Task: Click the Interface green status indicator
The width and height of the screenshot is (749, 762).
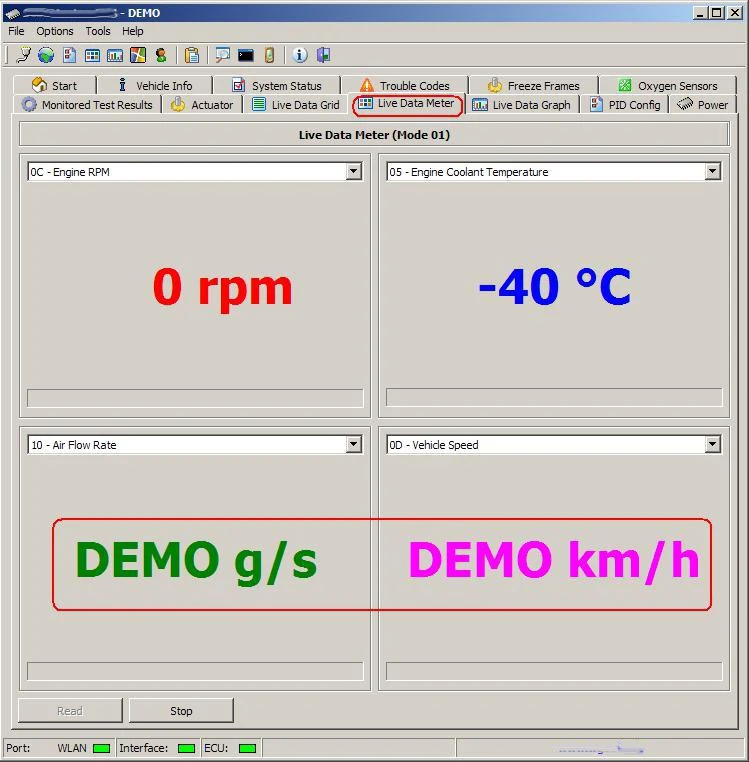Action: tap(186, 748)
